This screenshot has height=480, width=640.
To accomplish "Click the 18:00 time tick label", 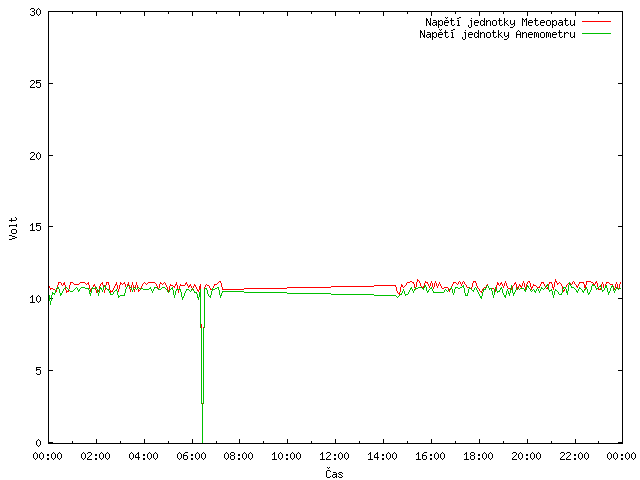I will (x=478, y=456).
